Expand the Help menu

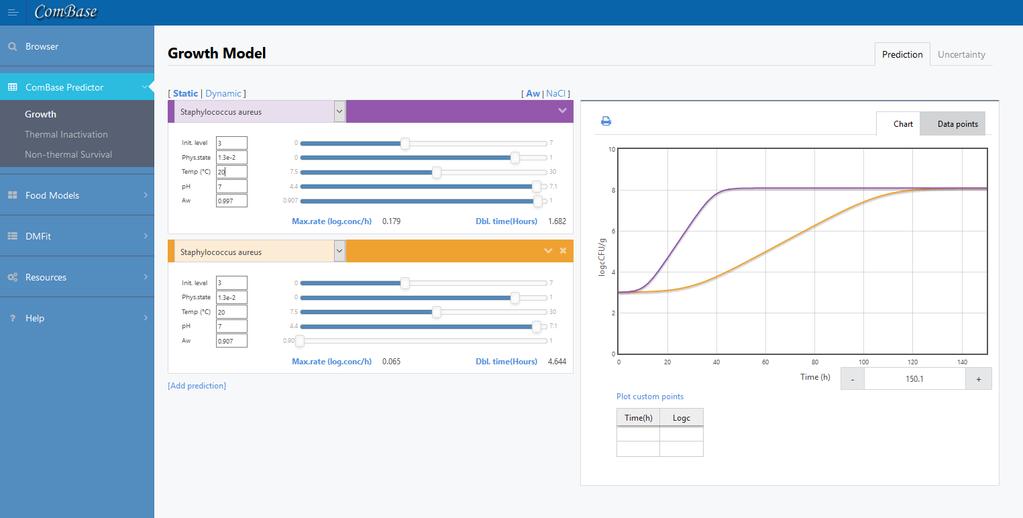tap(145, 318)
